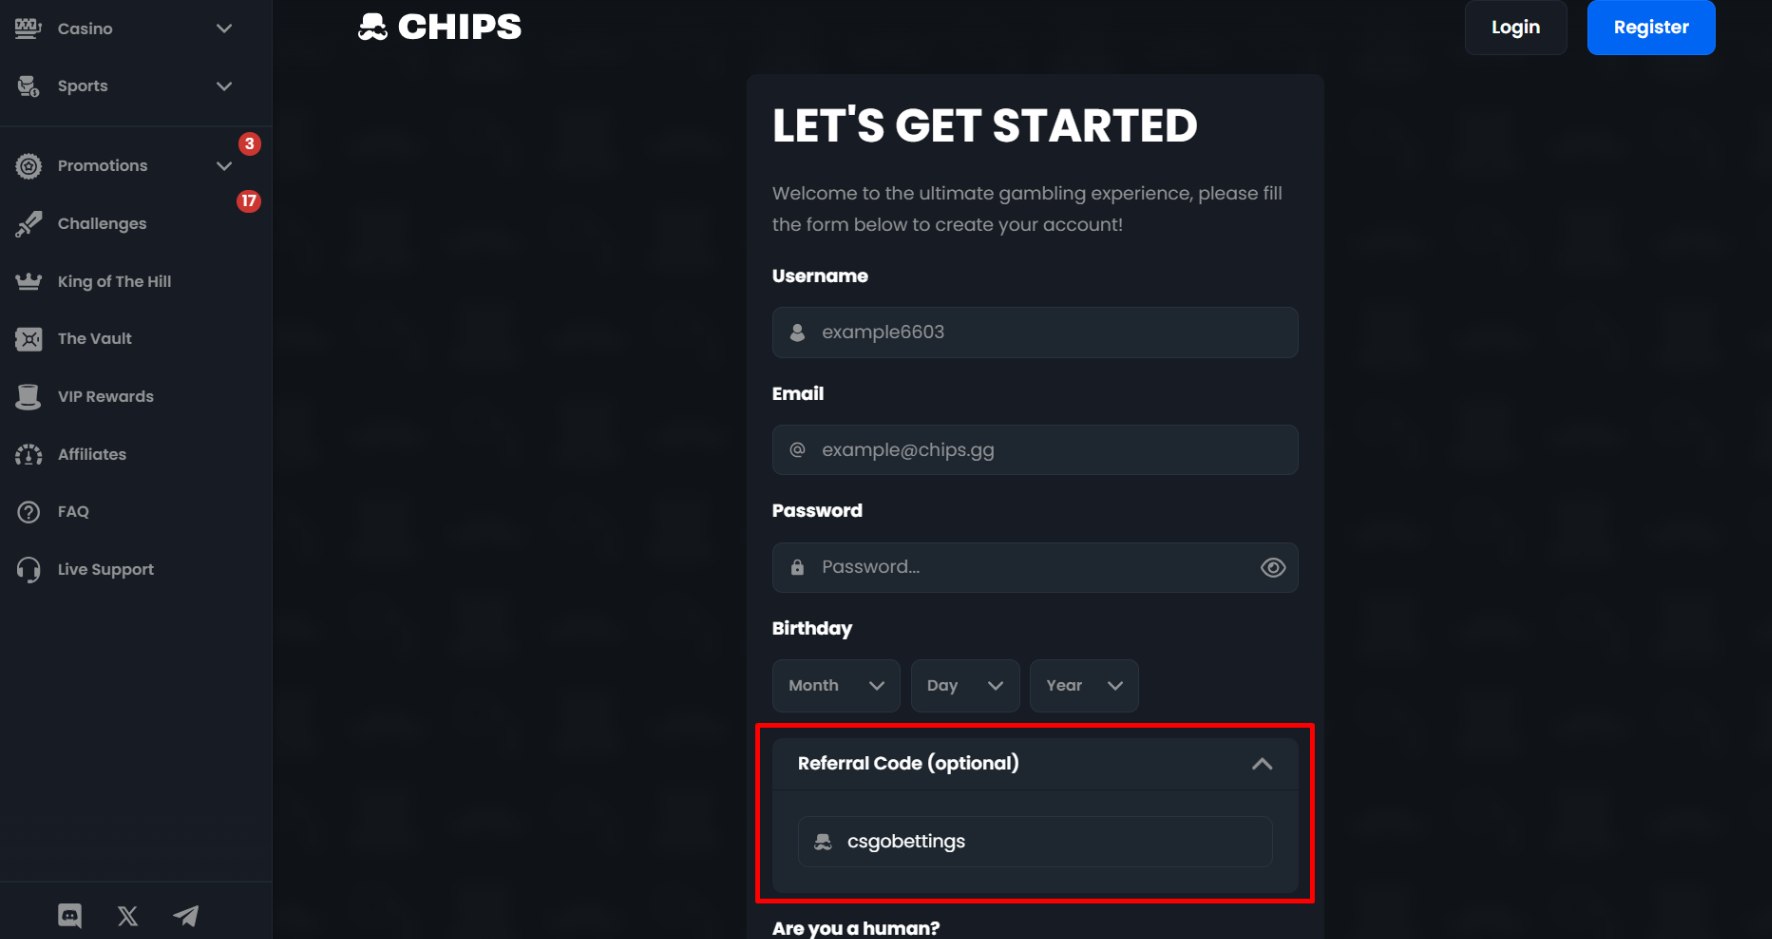Open the X social media icon
Viewport: 1772px width, 939px height.
click(x=128, y=915)
